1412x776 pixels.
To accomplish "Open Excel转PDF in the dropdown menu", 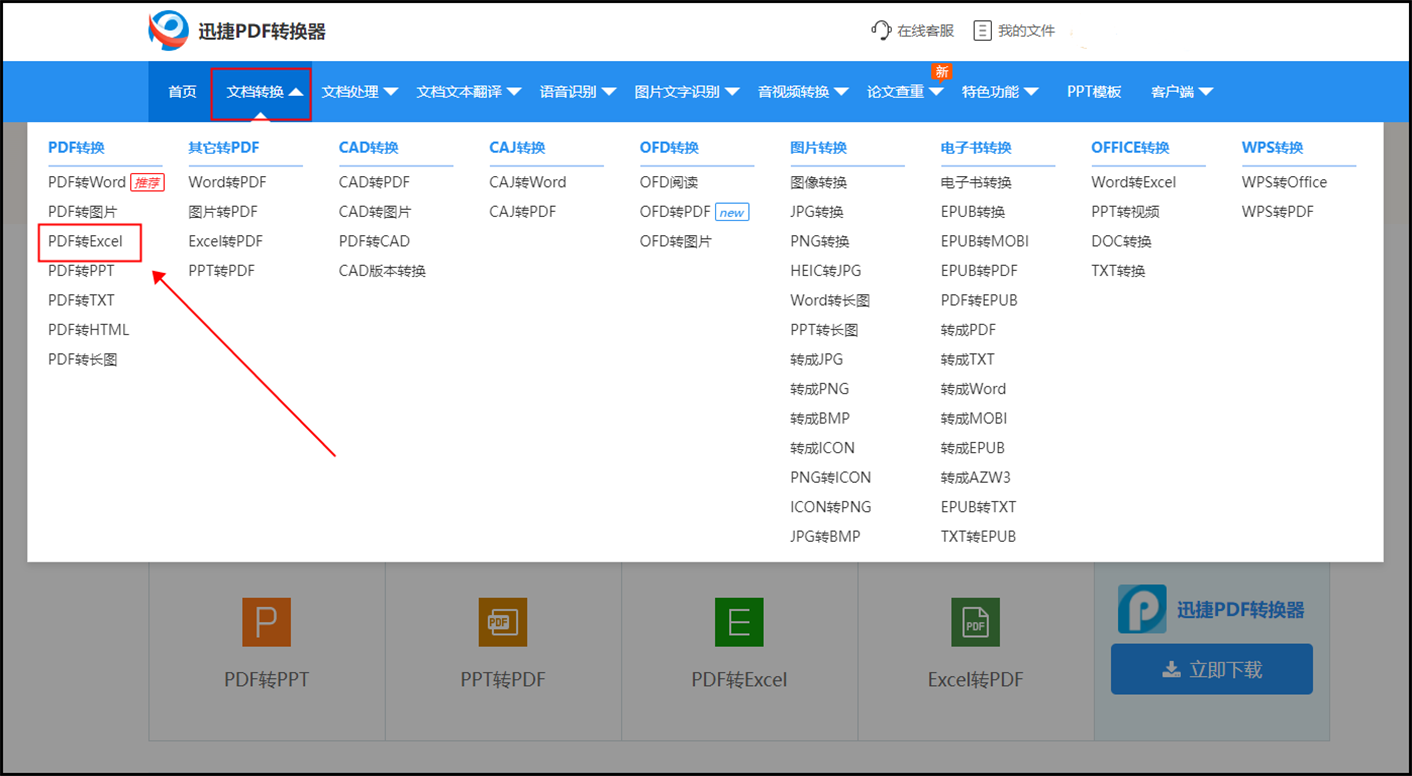I will pyautogui.click(x=226, y=241).
